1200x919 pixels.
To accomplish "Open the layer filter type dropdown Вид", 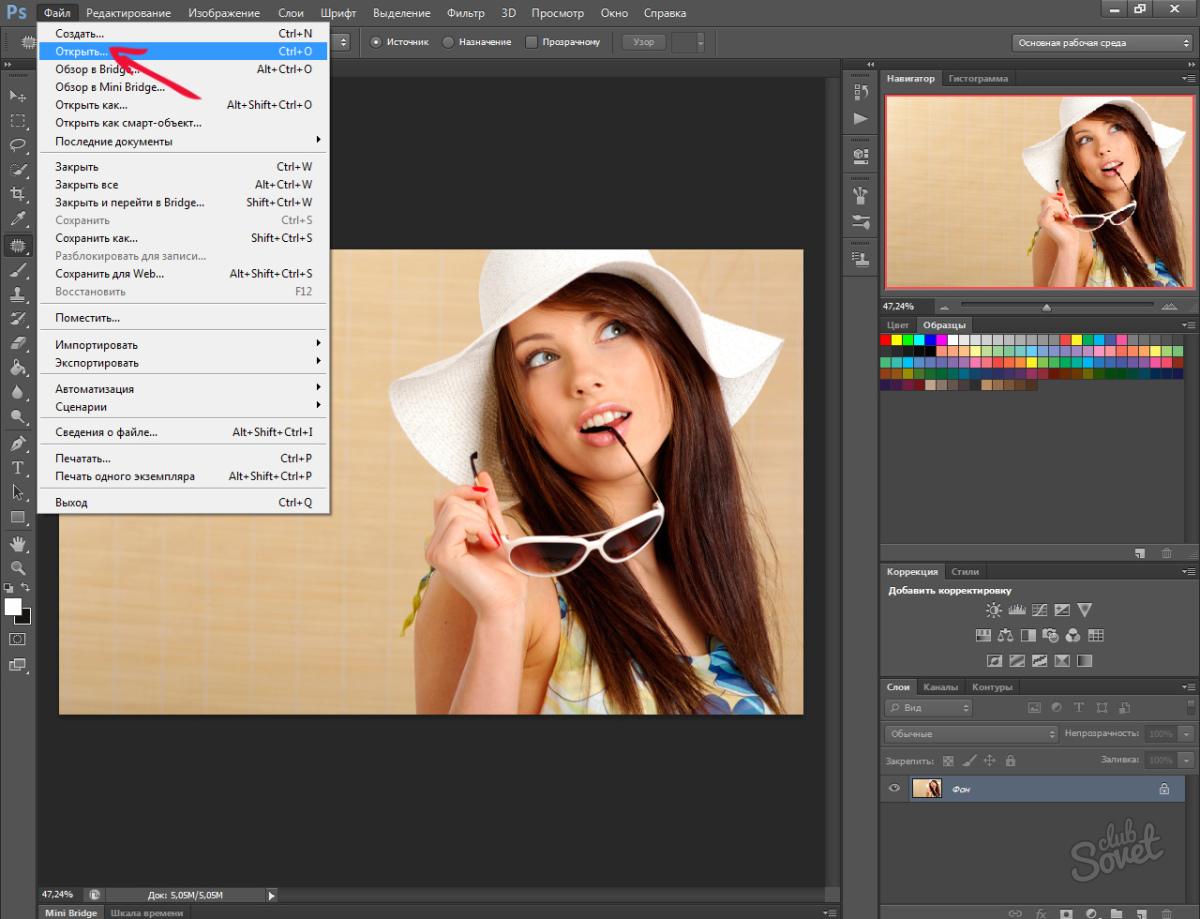I will 928,707.
